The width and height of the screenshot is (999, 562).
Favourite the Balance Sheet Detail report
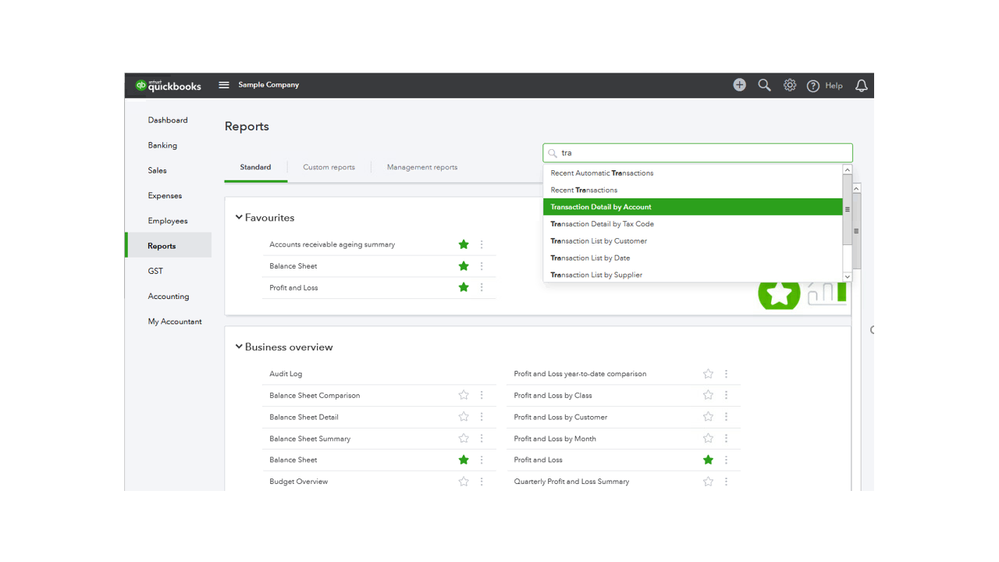[x=463, y=417]
